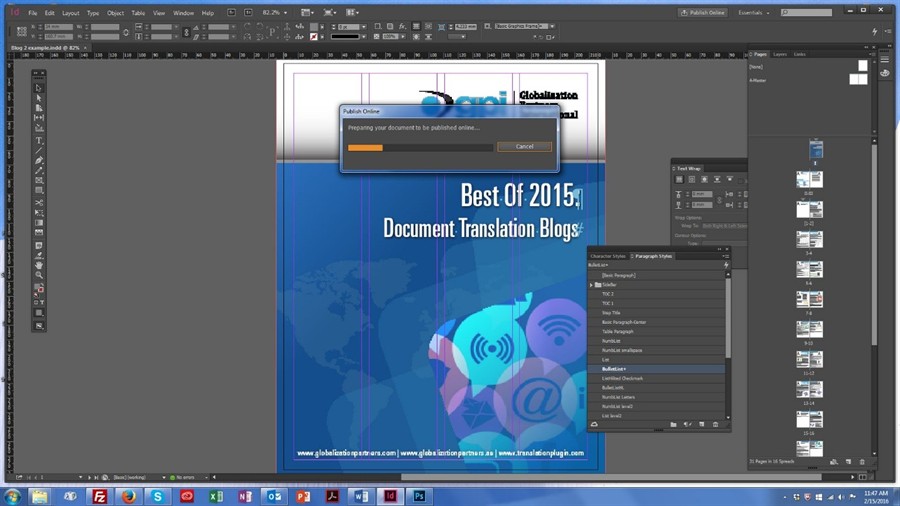Select the Selection tool arrow
This screenshot has height=506, width=900.
pyautogui.click(x=38, y=88)
